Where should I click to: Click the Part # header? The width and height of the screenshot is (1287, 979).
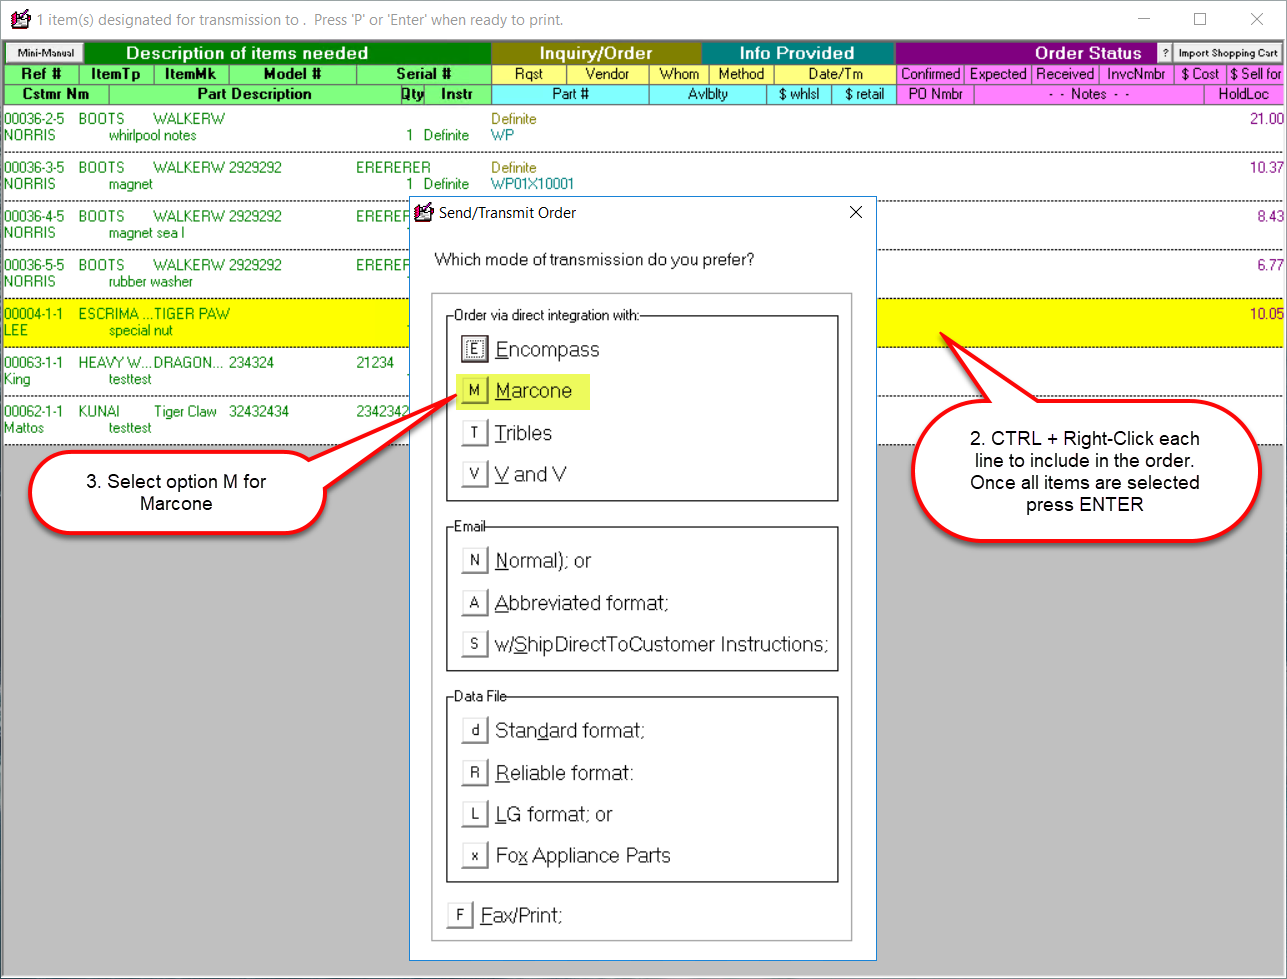coord(570,94)
